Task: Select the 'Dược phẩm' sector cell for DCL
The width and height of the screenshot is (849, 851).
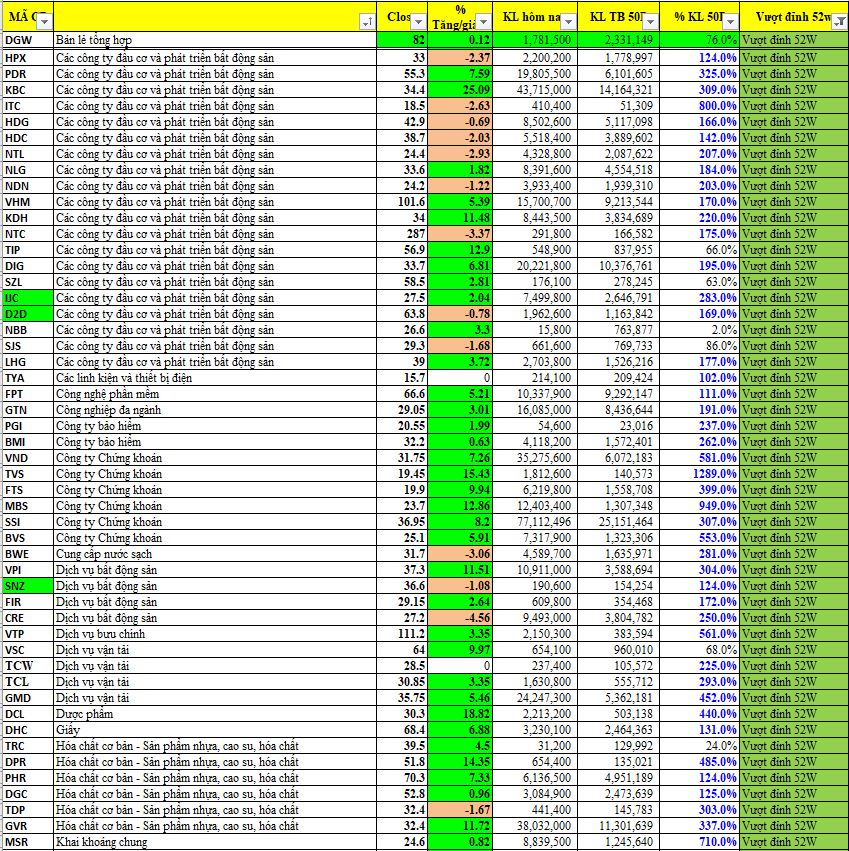Action: pos(217,714)
